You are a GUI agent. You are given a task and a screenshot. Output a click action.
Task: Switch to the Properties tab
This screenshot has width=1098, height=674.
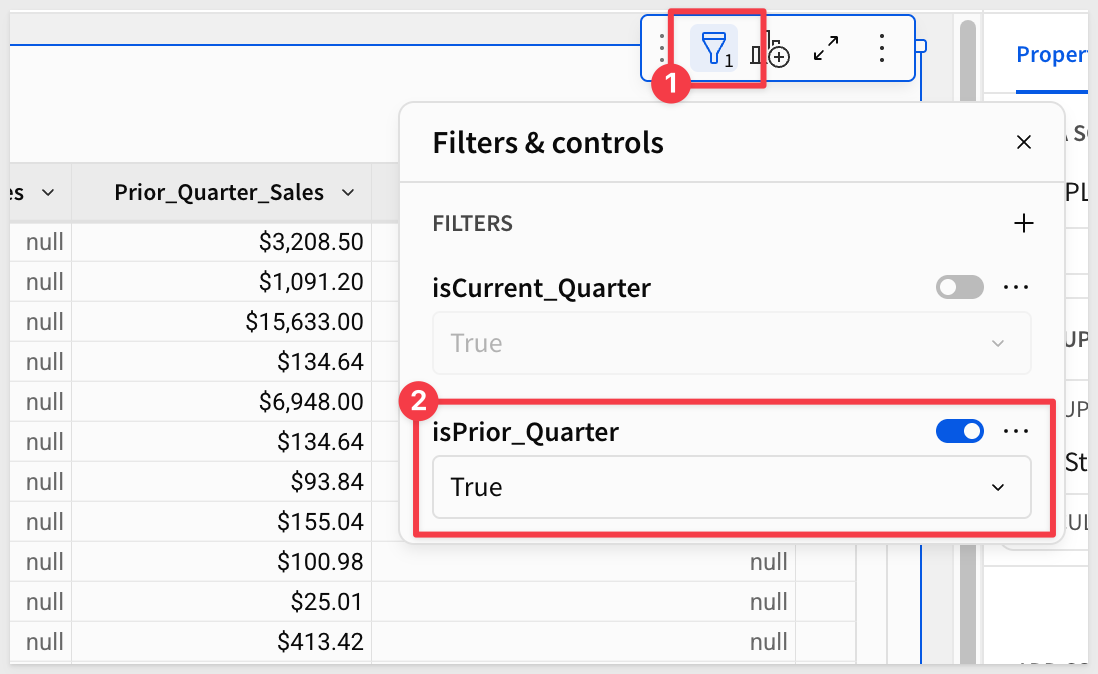1050,55
